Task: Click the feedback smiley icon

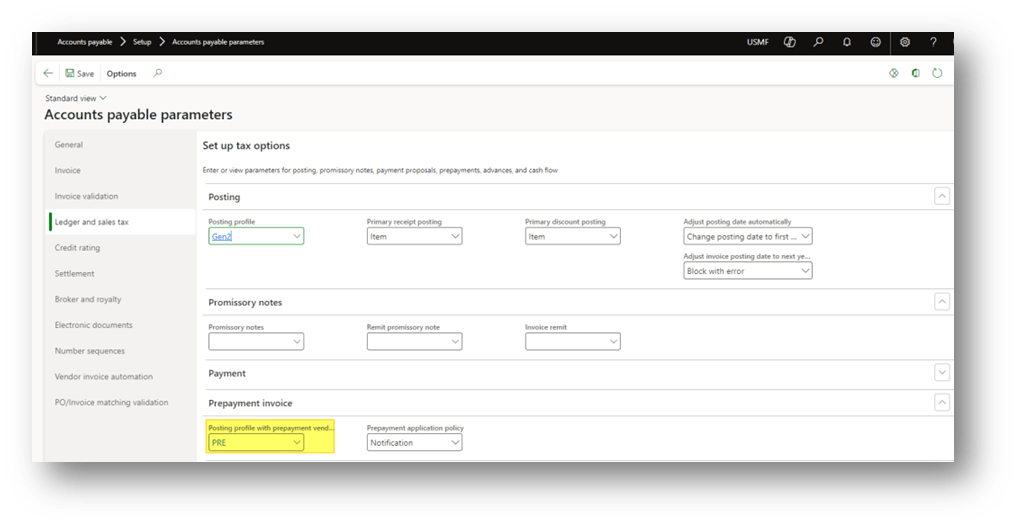Action: pos(876,42)
